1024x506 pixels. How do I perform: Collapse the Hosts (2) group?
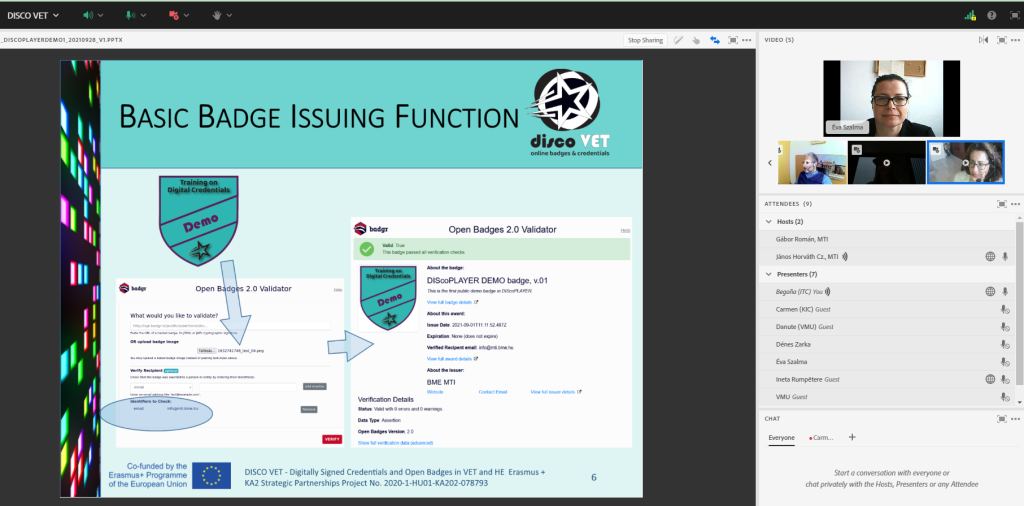768,221
